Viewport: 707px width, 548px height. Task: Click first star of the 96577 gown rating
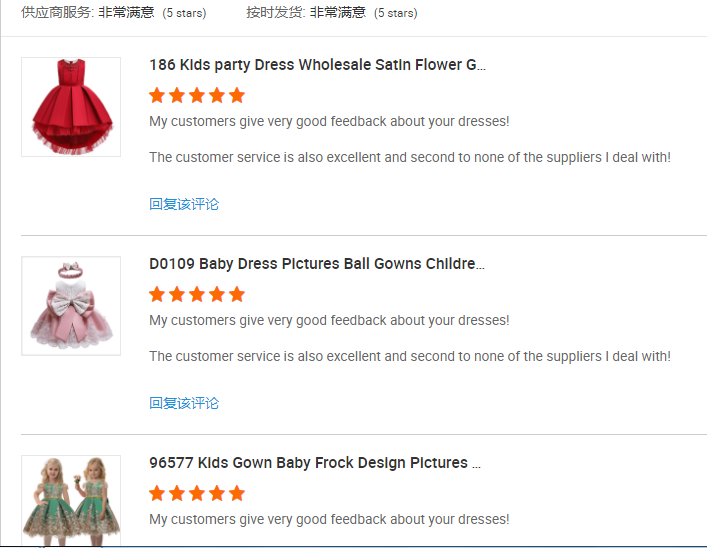(x=157, y=494)
